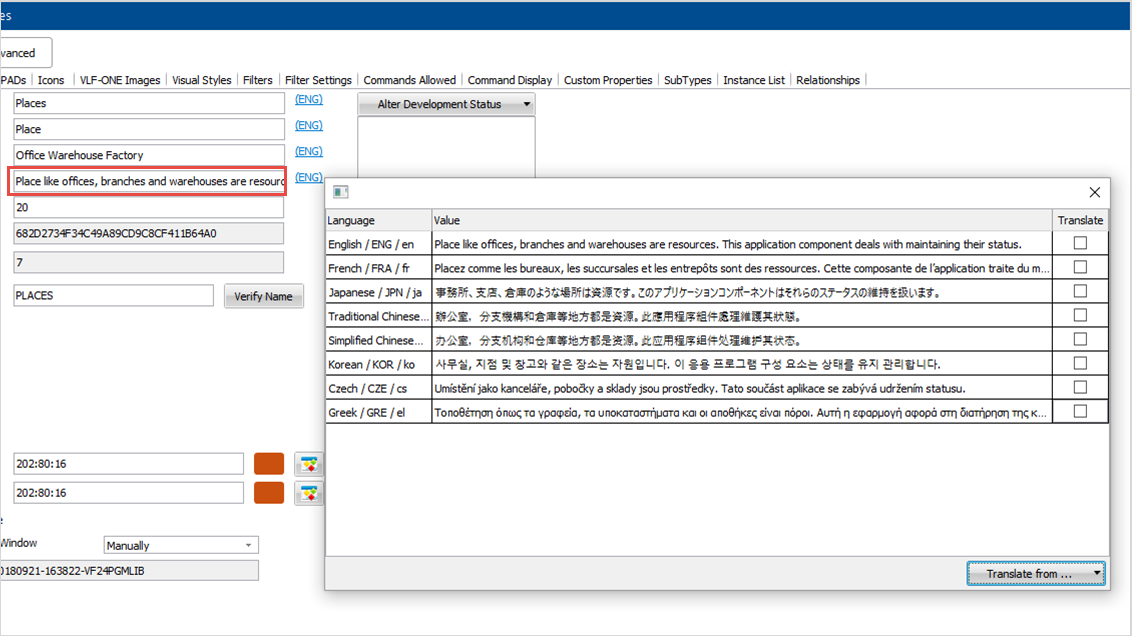Viewport: 1132px width, 636px height.
Task: Close the translation dialog
Action: (x=1094, y=192)
